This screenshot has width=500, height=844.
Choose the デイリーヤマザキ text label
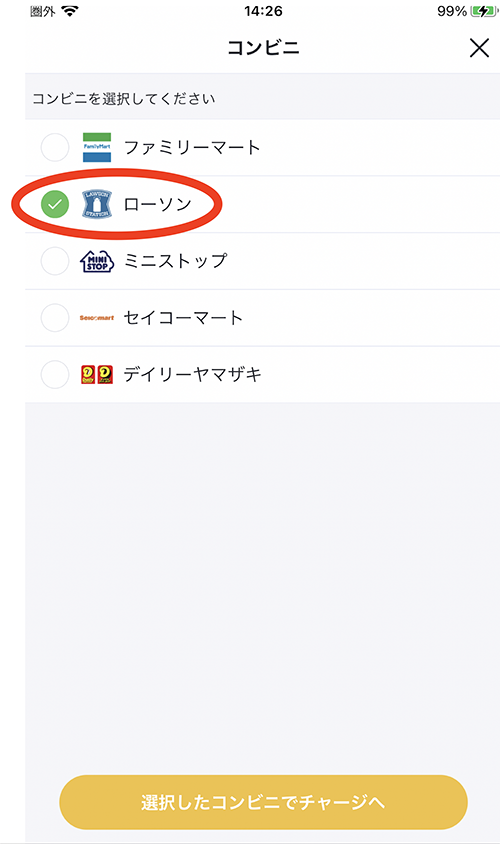click(193, 374)
